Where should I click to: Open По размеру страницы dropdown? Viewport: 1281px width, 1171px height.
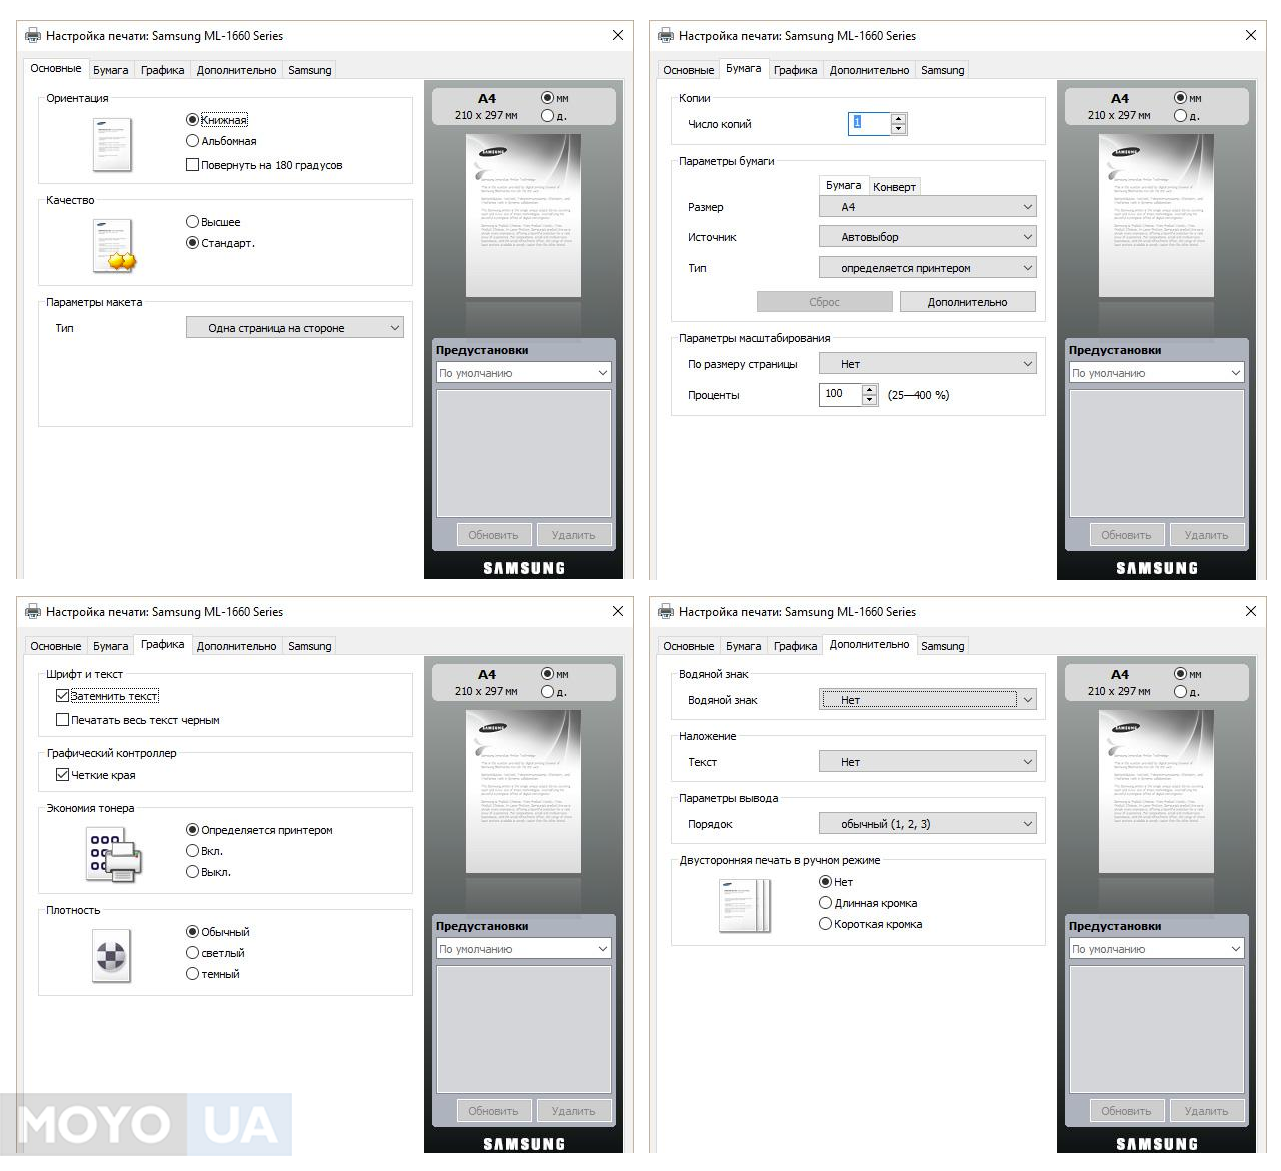pos(928,364)
